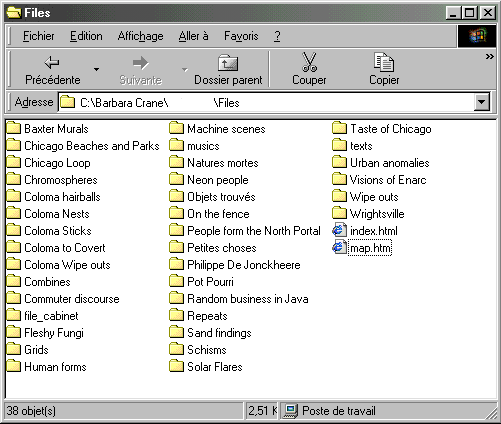Expand the address bar dropdown list
The image size is (501, 424).
tap(481, 102)
